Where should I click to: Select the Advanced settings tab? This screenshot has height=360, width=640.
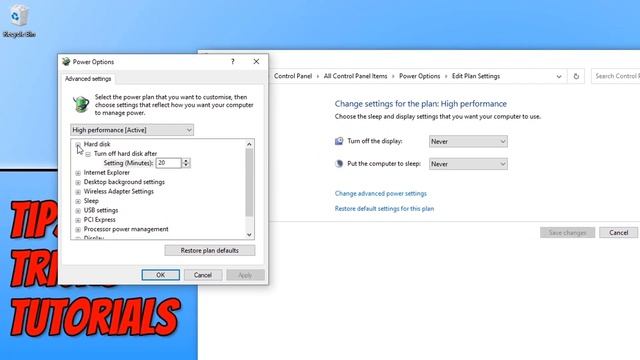(88, 79)
